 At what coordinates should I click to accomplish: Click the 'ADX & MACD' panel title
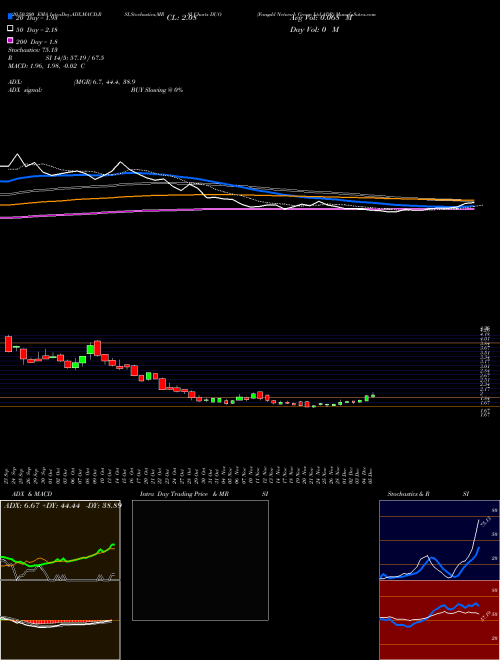click(x=32, y=494)
